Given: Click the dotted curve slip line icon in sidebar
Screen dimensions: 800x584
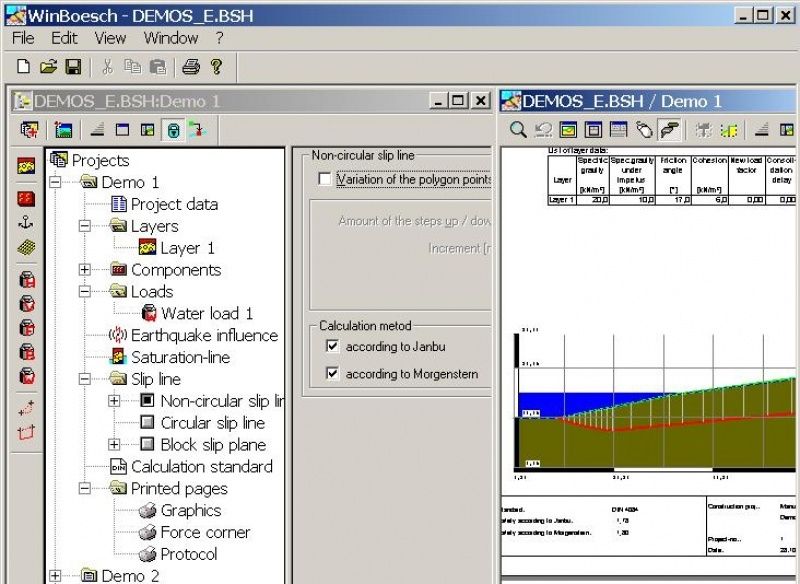Looking at the screenshot, I should coord(26,408).
